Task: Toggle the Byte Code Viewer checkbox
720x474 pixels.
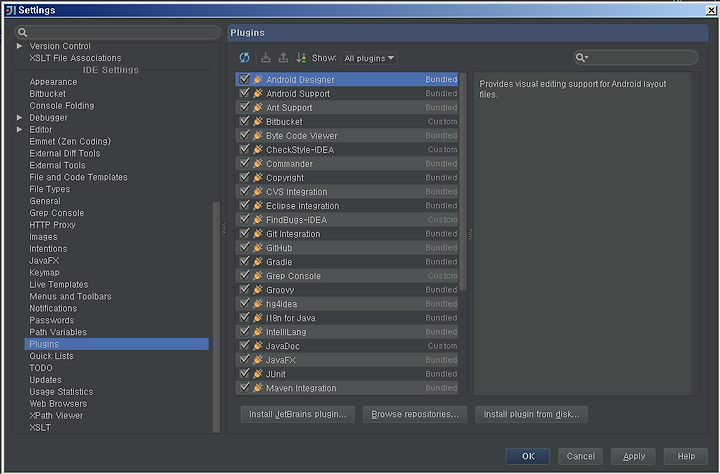Action: click(x=245, y=135)
